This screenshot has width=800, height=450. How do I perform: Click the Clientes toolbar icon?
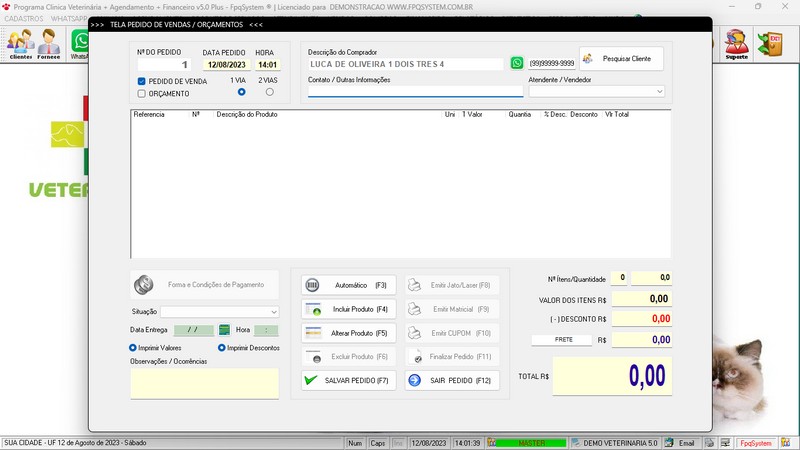coord(20,44)
